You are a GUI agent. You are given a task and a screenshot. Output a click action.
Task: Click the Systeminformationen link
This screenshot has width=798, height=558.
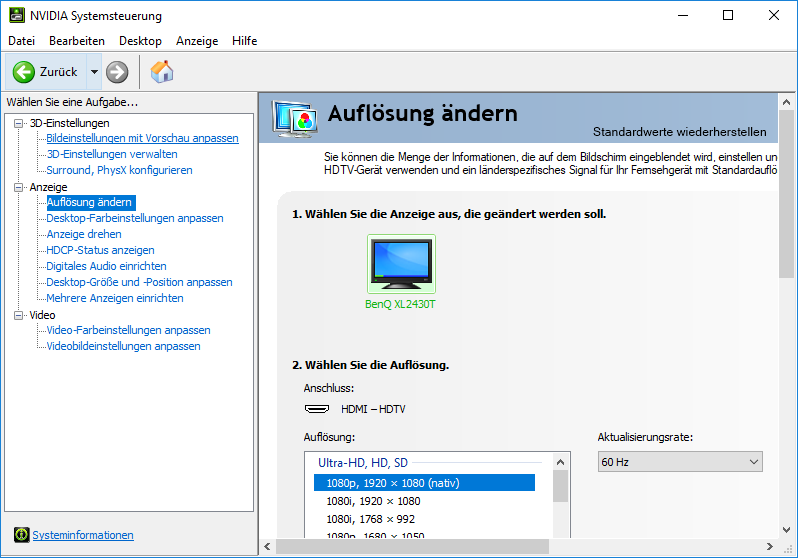[83, 535]
